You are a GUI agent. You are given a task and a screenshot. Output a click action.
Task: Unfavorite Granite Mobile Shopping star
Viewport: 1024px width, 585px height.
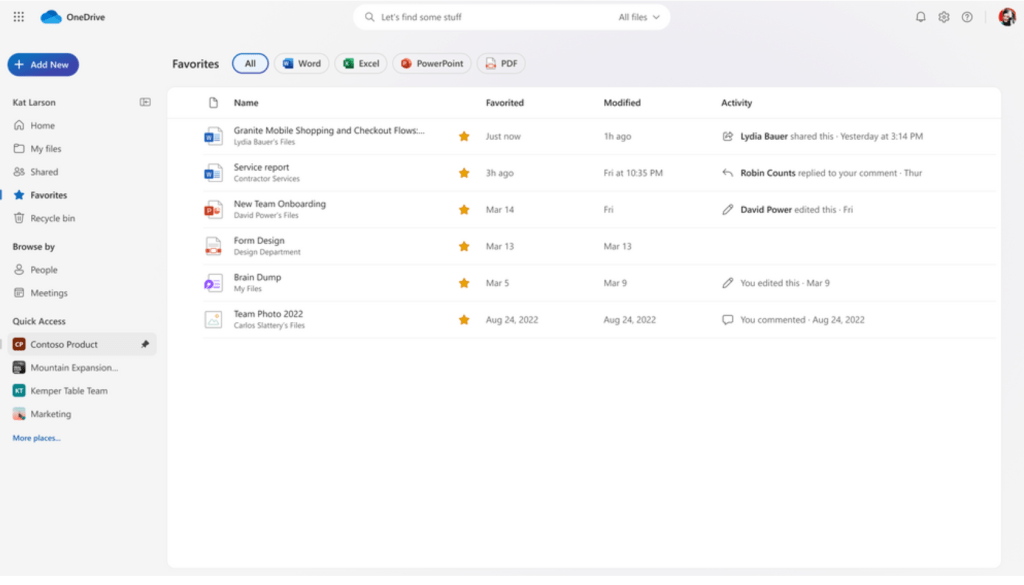coord(464,136)
